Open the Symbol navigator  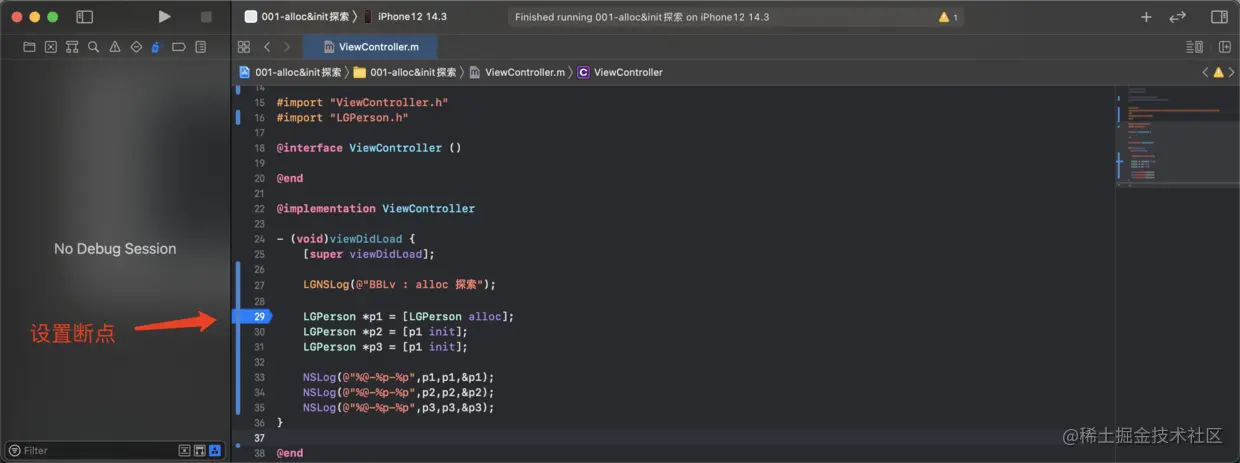tap(72, 47)
